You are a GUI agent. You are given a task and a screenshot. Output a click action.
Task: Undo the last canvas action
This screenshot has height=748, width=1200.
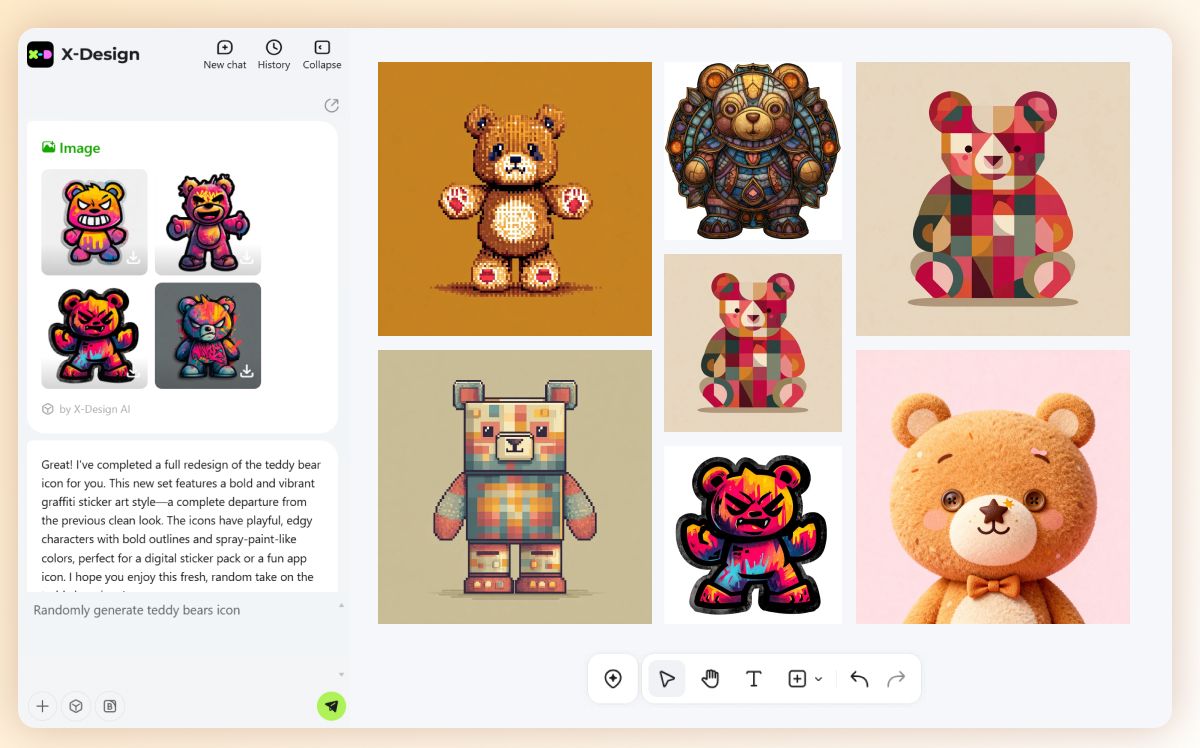(858, 678)
